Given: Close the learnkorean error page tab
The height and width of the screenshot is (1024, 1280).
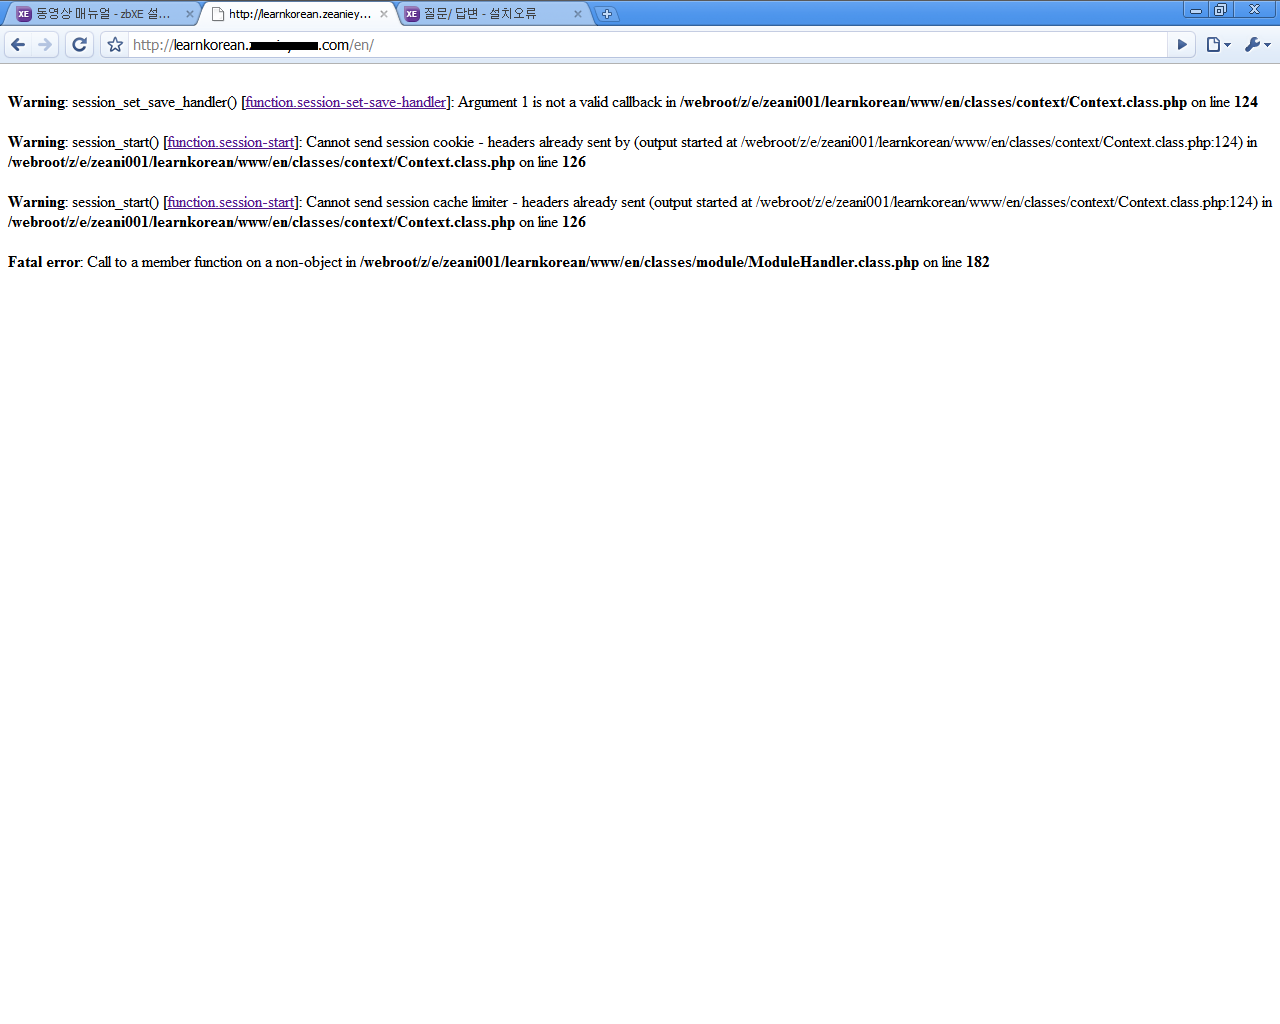Looking at the screenshot, I should tap(383, 14).
